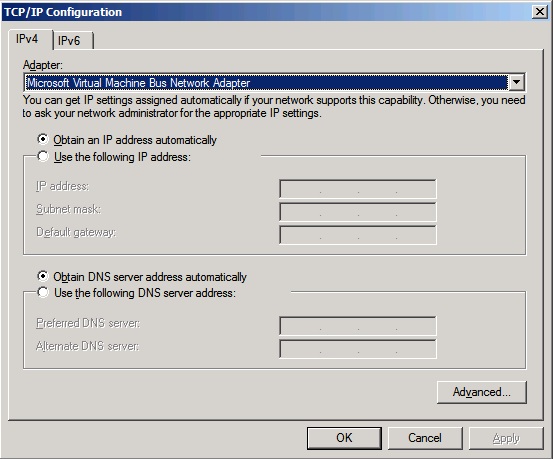
Task: Click the Preferred DNS server field
Action: (x=358, y=326)
